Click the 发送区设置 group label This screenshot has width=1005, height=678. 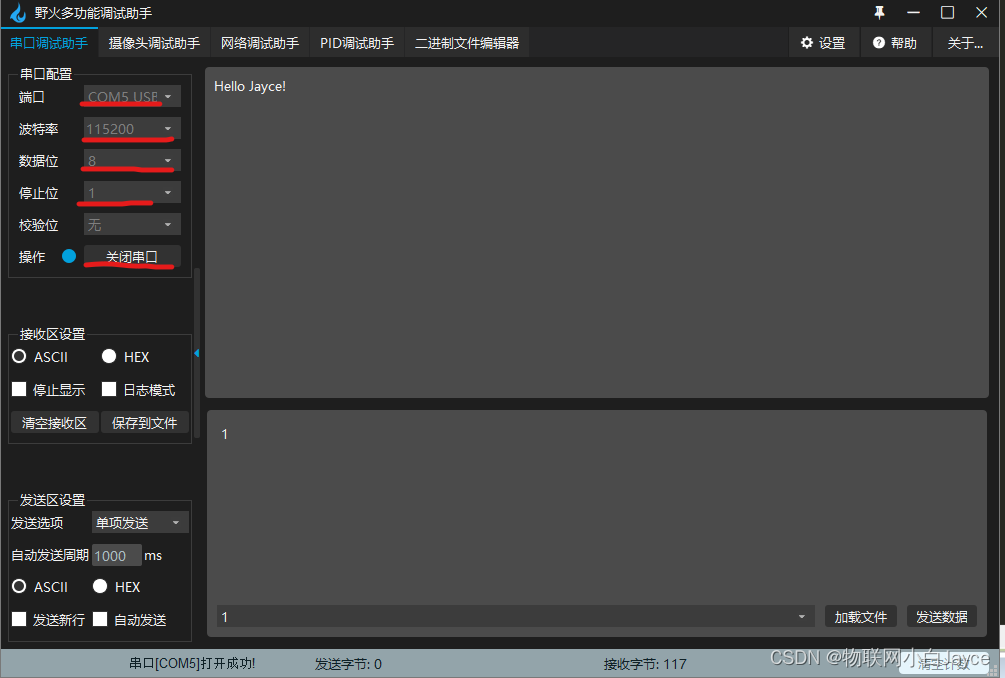click(53, 500)
